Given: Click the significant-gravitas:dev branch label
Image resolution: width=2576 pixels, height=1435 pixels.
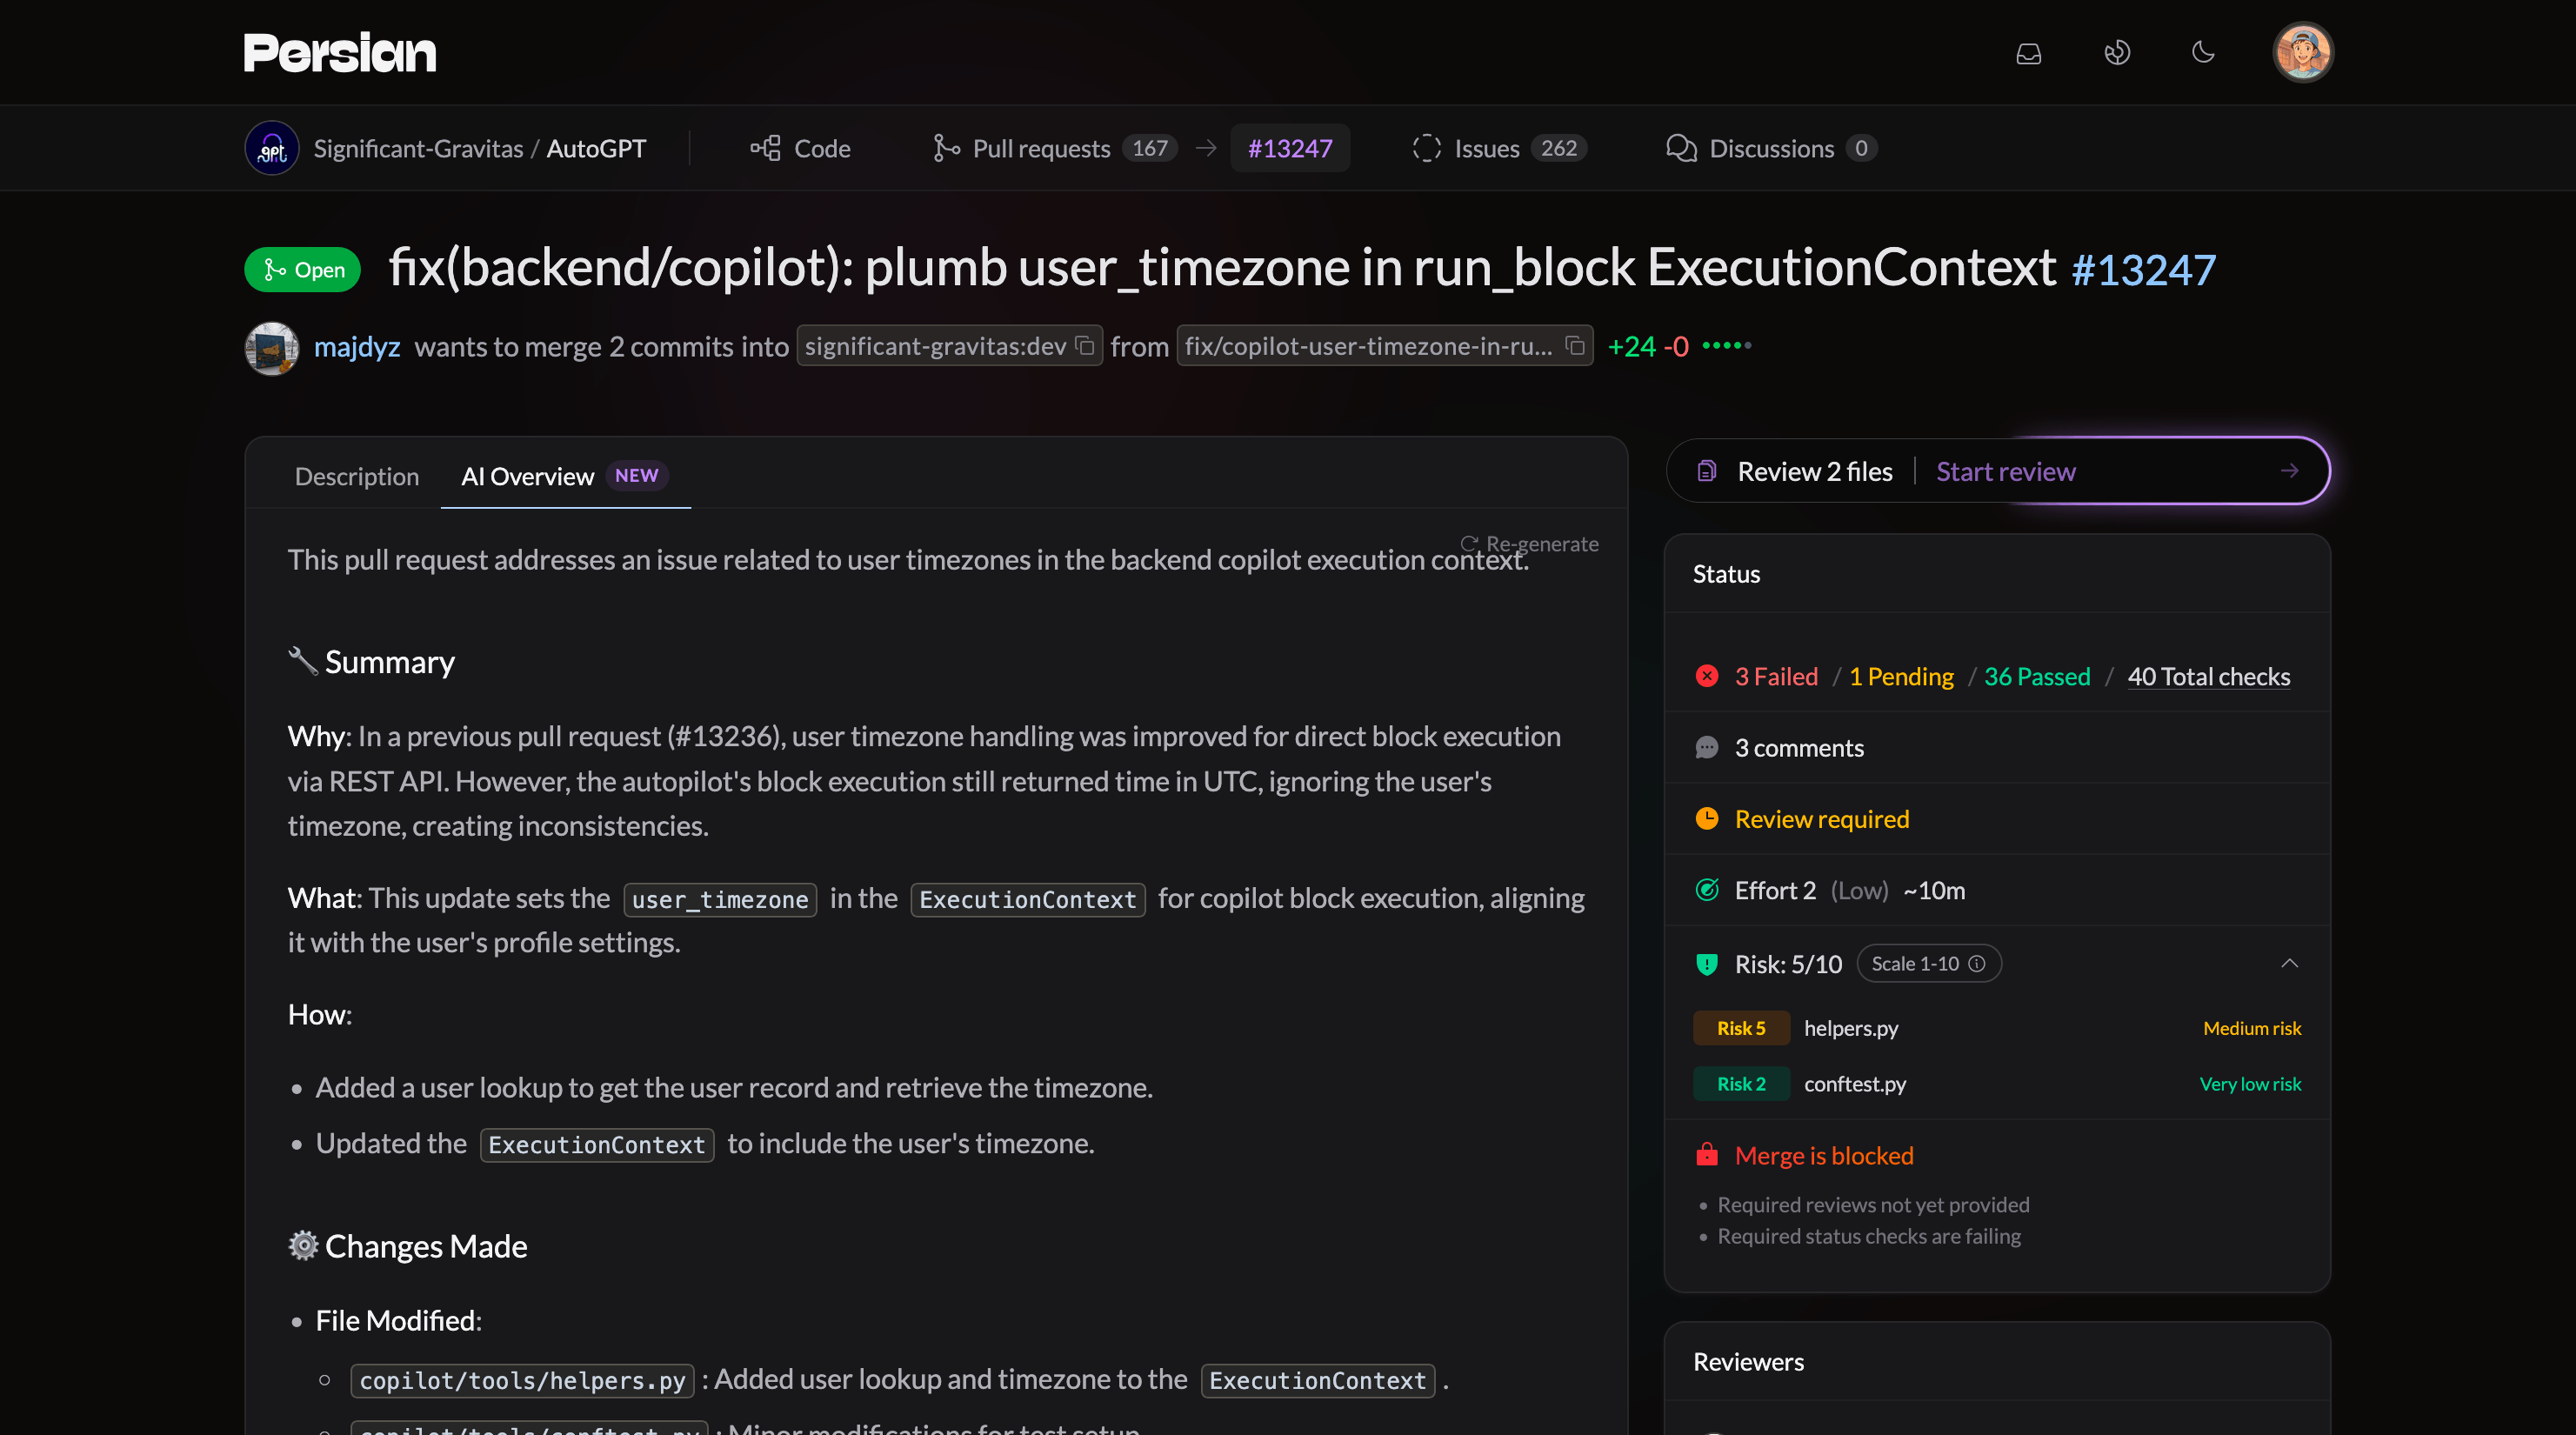Looking at the screenshot, I should tap(935, 346).
